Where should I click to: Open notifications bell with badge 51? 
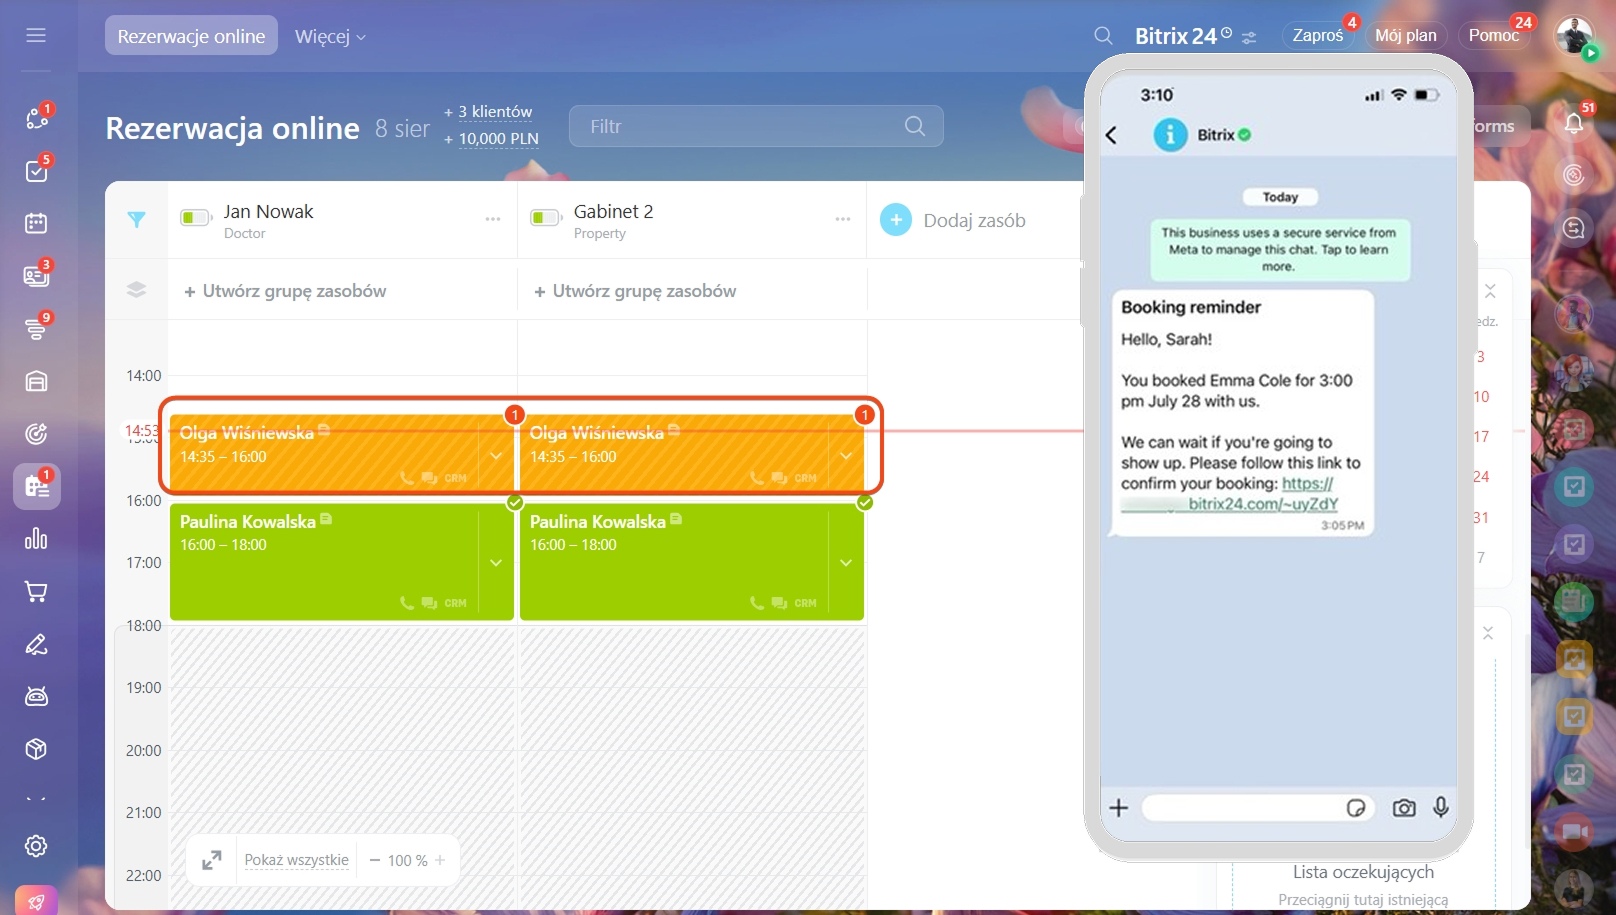pyautogui.click(x=1574, y=123)
